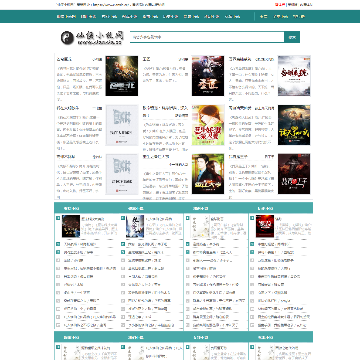Screen dimensions: 360x360
Task: Open the red-haired girl romance book cover
Action: pos(208,125)
